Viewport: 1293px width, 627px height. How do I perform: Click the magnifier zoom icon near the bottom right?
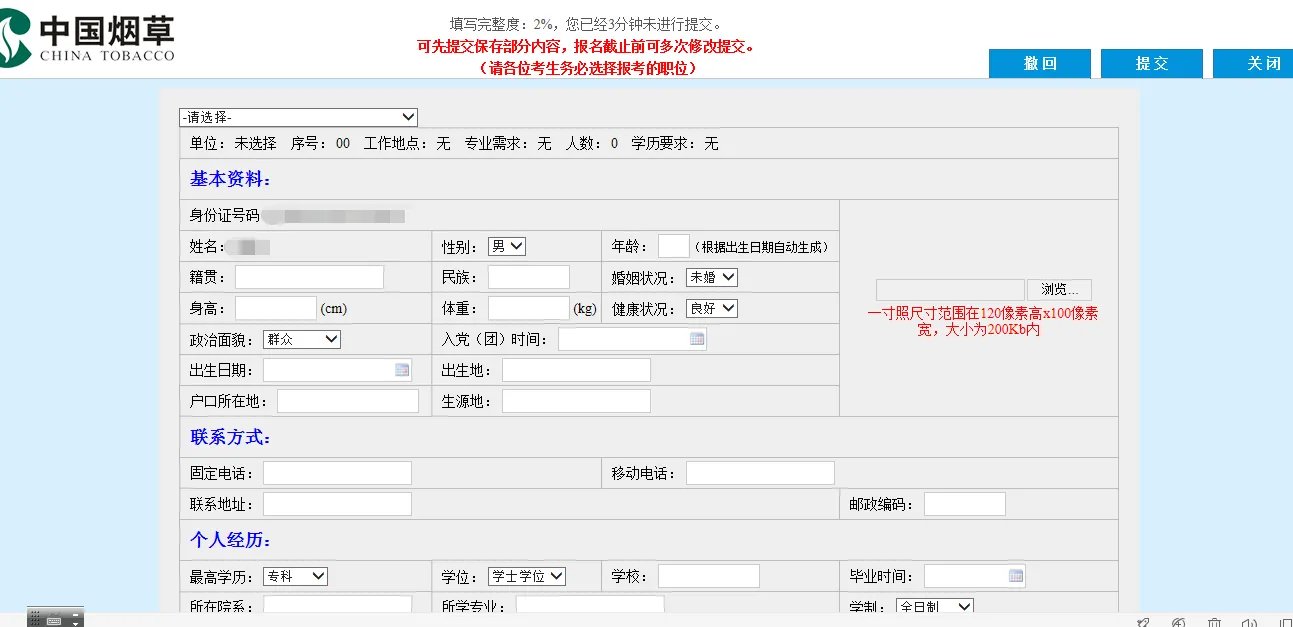click(1179, 622)
